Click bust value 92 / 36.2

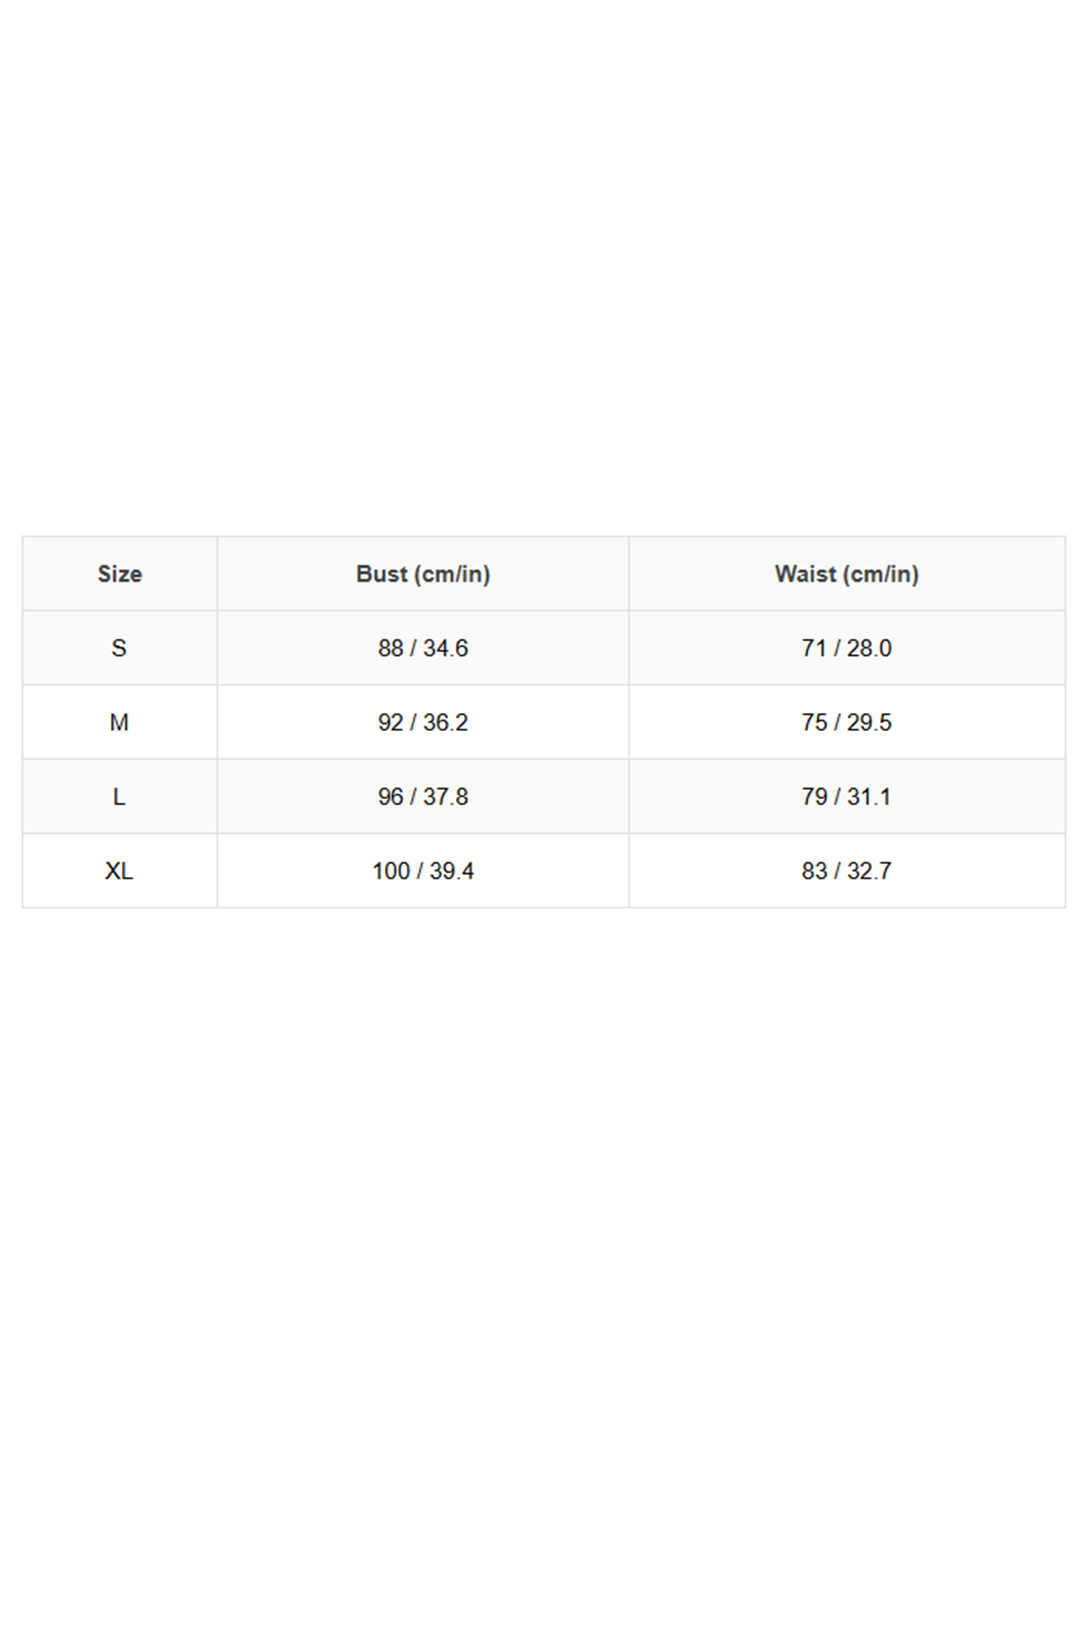[423, 722]
